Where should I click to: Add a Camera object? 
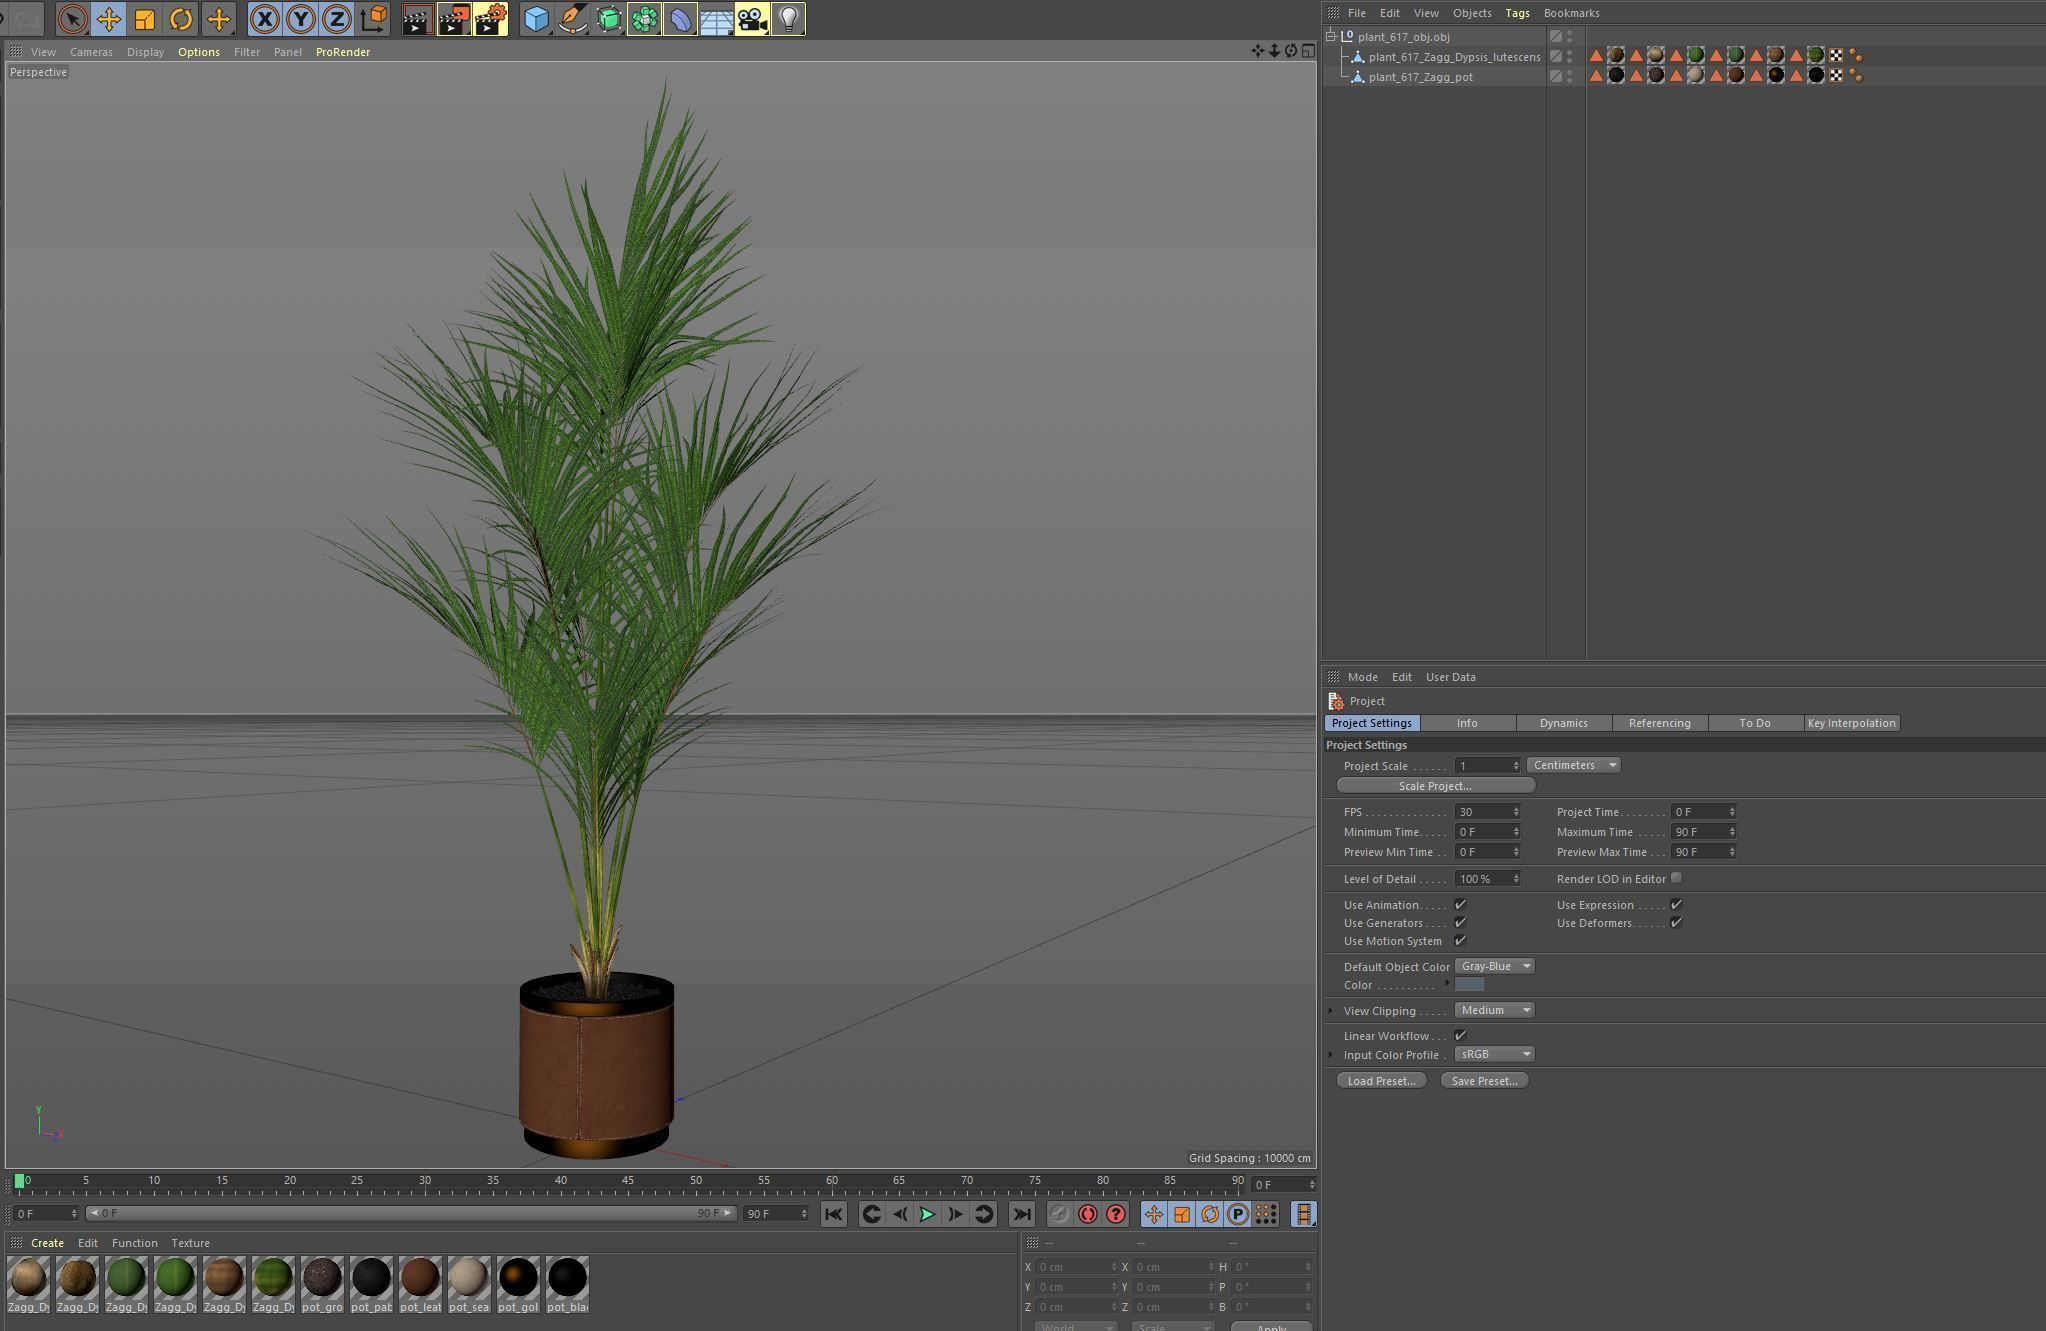pyautogui.click(x=752, y=19)
